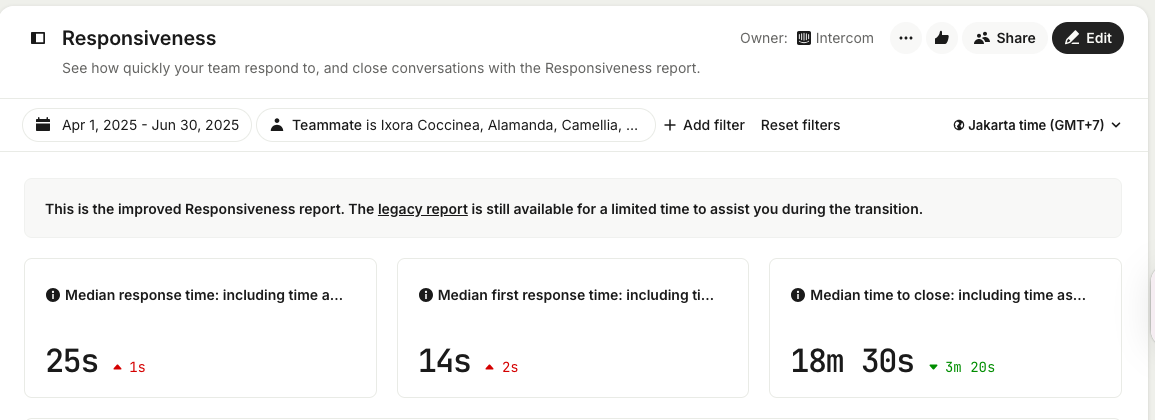This screenshot has width=1155, height=420.
Task: Click the globe icon beside Jakarta time
Action: tap(959, 125)
